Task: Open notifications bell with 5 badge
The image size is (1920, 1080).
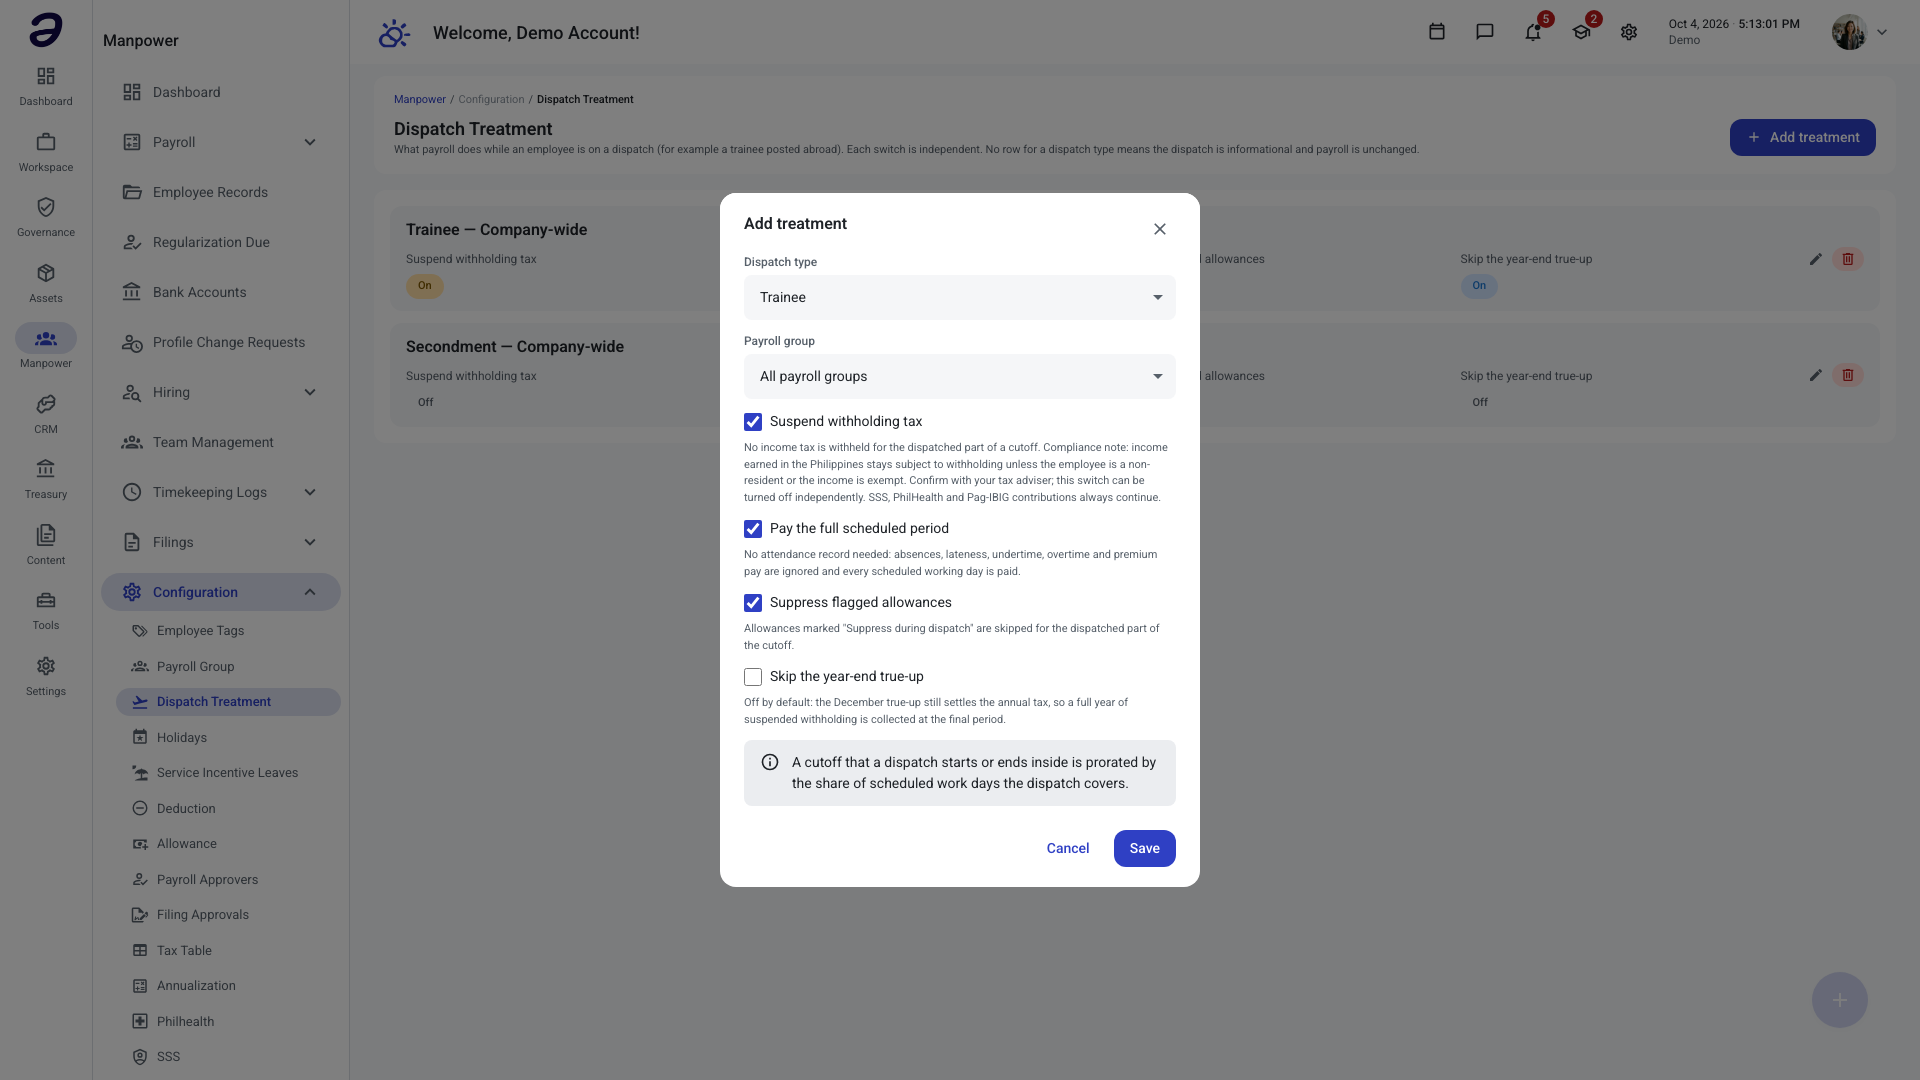Action: tap(1533, 32)
